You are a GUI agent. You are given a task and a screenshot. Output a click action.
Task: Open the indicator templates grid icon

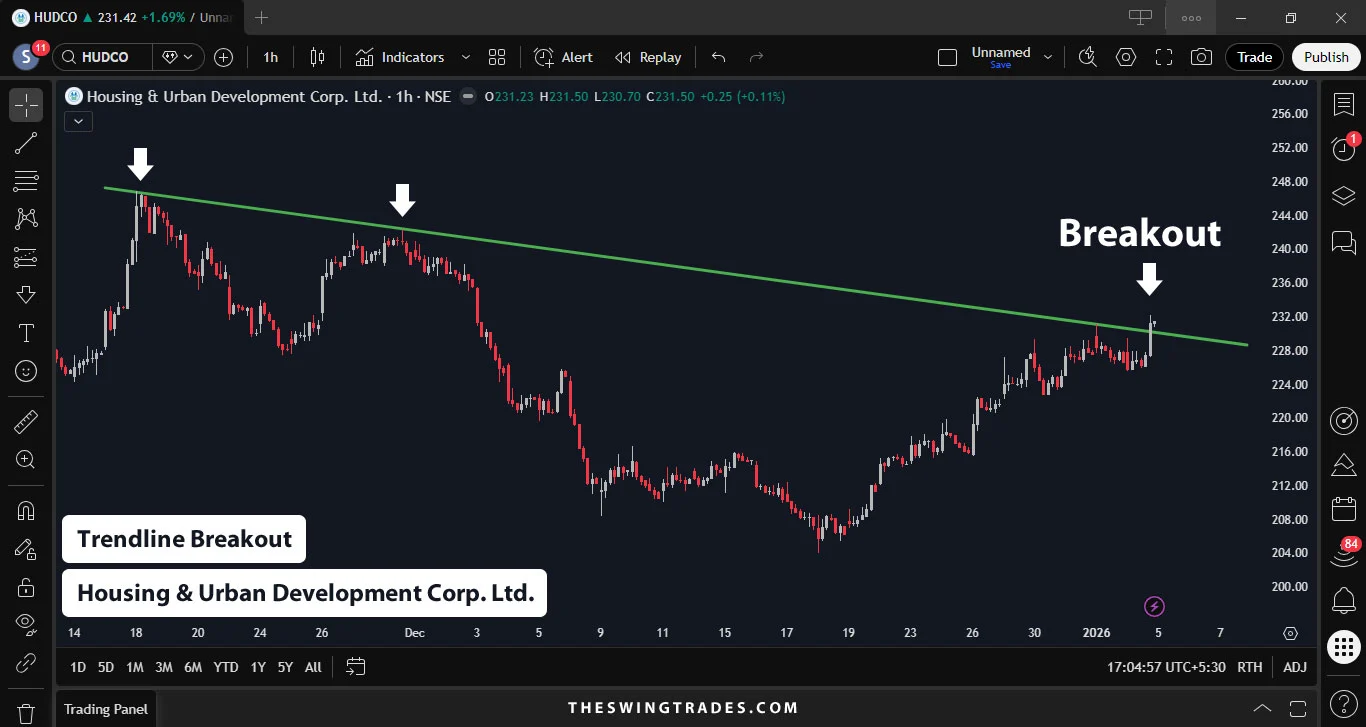pyautogui.click(x=497, y=57)
